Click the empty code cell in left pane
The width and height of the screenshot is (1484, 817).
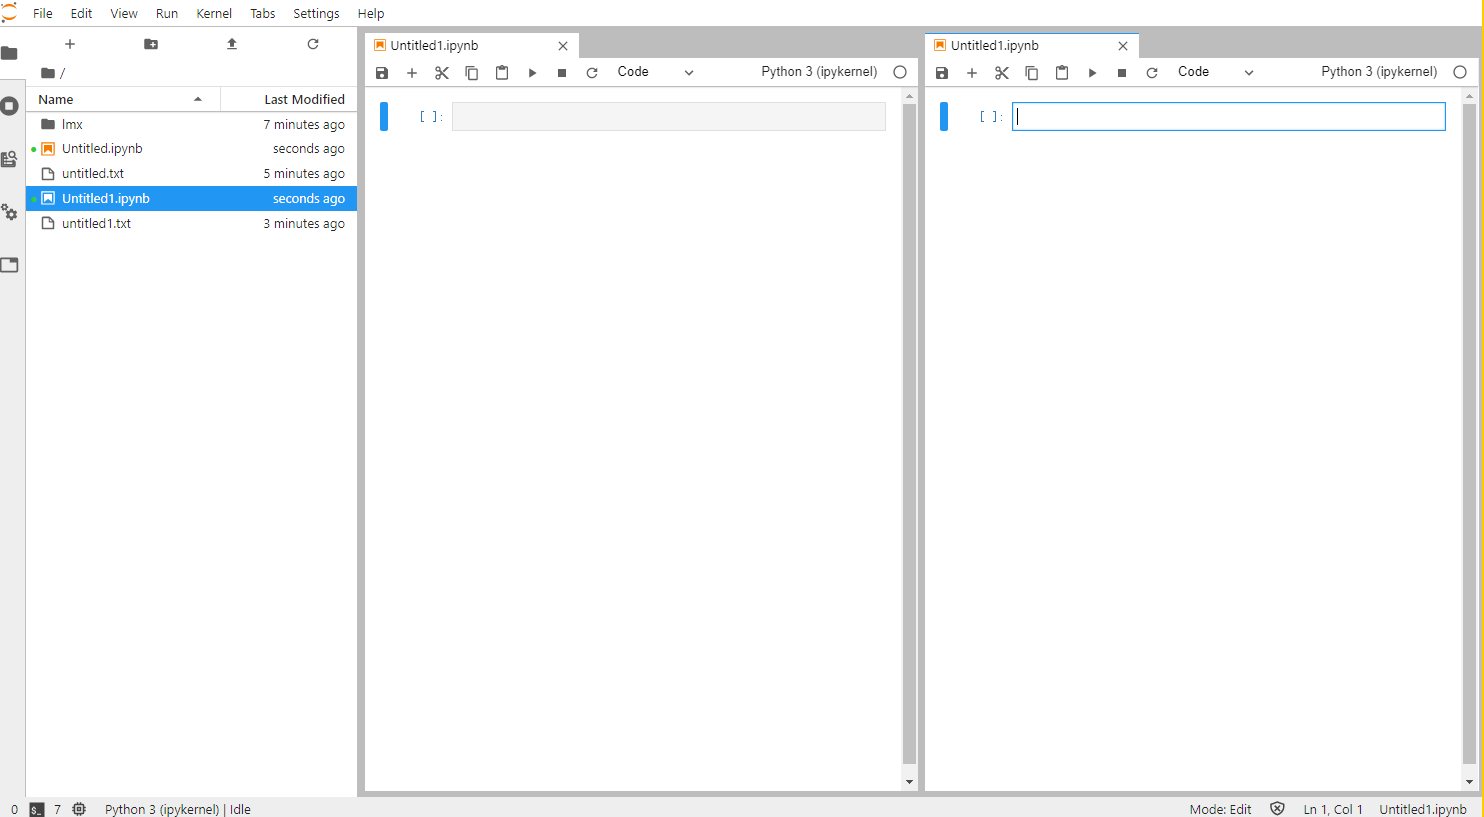(x=669, y=117)
